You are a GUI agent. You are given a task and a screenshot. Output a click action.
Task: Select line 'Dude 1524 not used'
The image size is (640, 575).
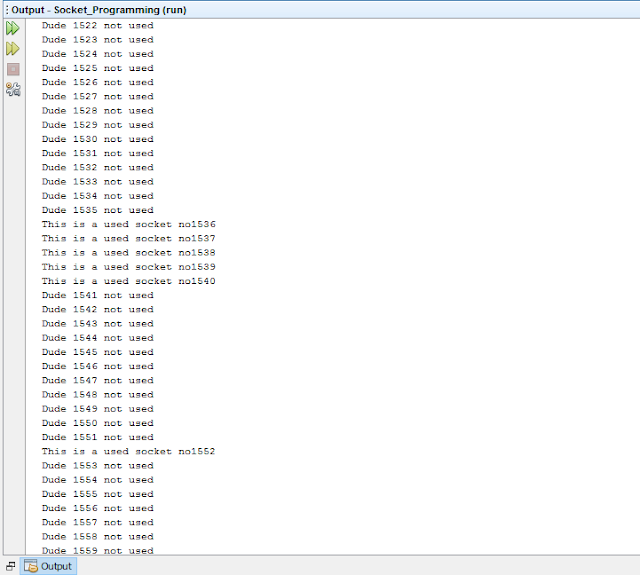[x=98, y=54]
